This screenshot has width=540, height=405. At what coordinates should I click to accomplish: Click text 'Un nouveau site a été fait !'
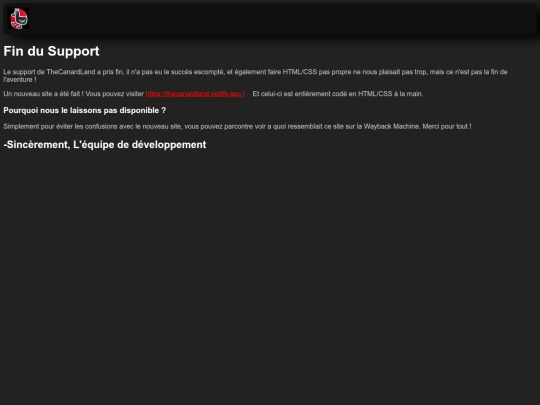[44, 94]
